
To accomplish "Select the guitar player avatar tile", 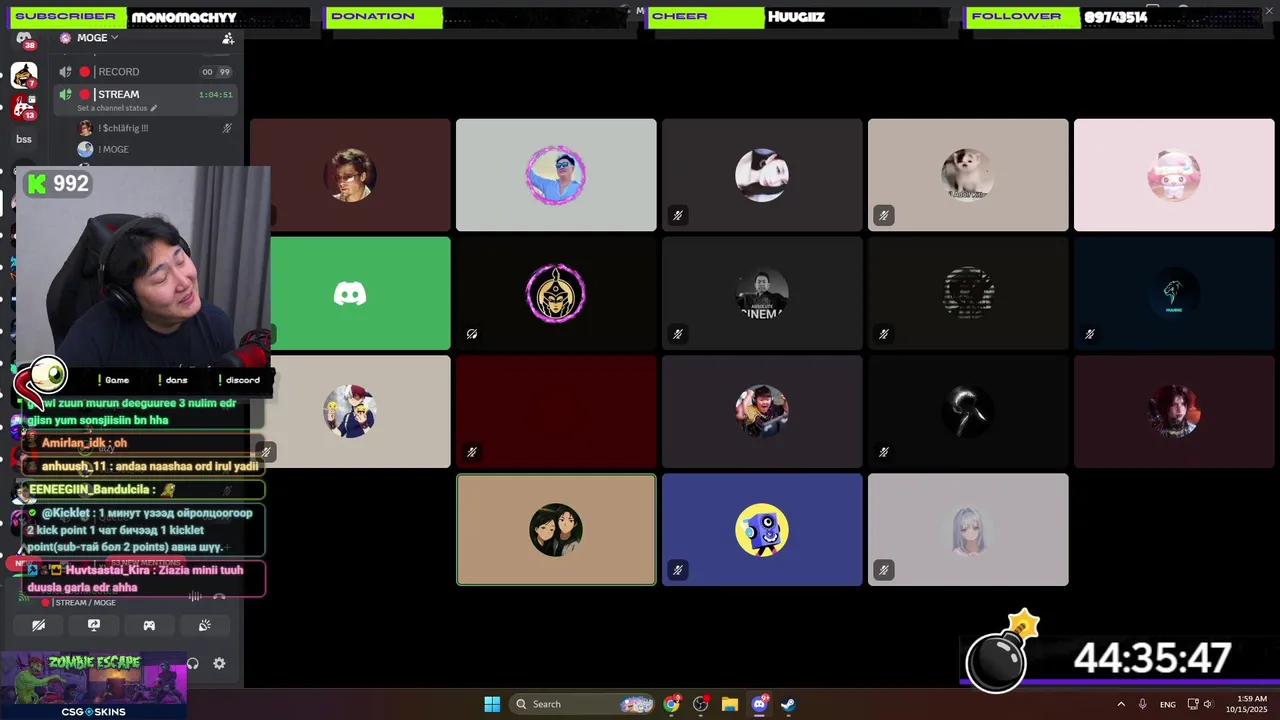I will pos(762,411).
